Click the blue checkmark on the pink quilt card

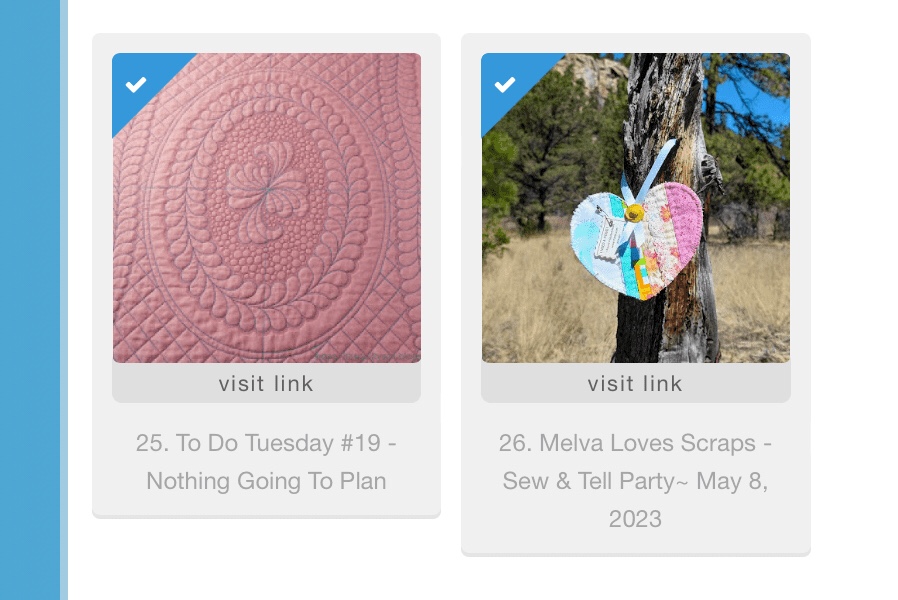[x=136, y=85]
